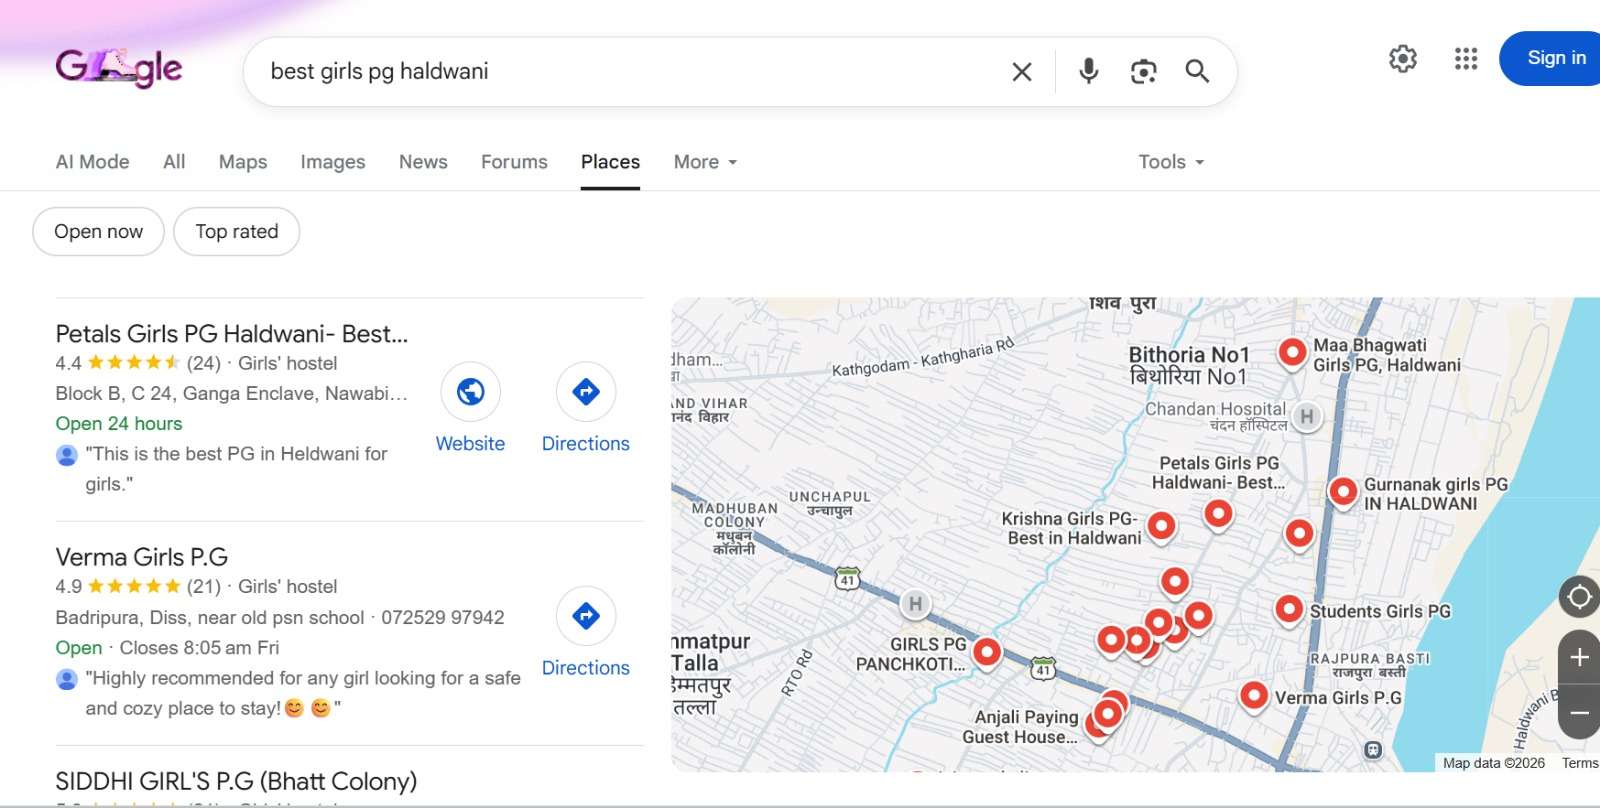Open the Google apps grid

(1466, 59)
